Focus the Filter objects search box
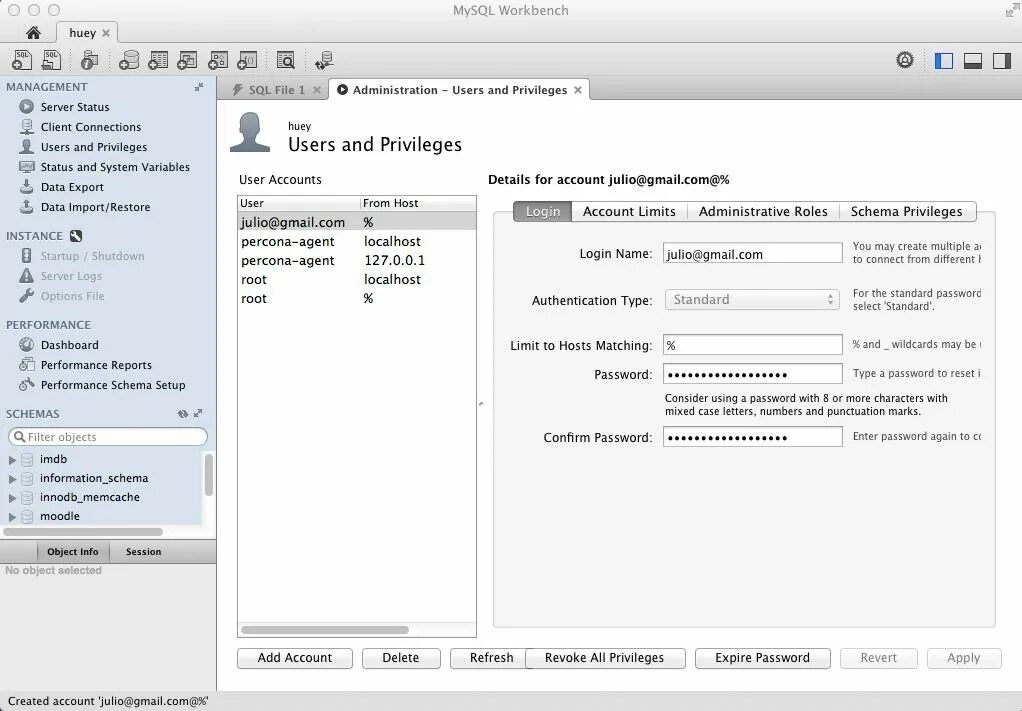Screen dimensions: 1022x711 [108, 437]
